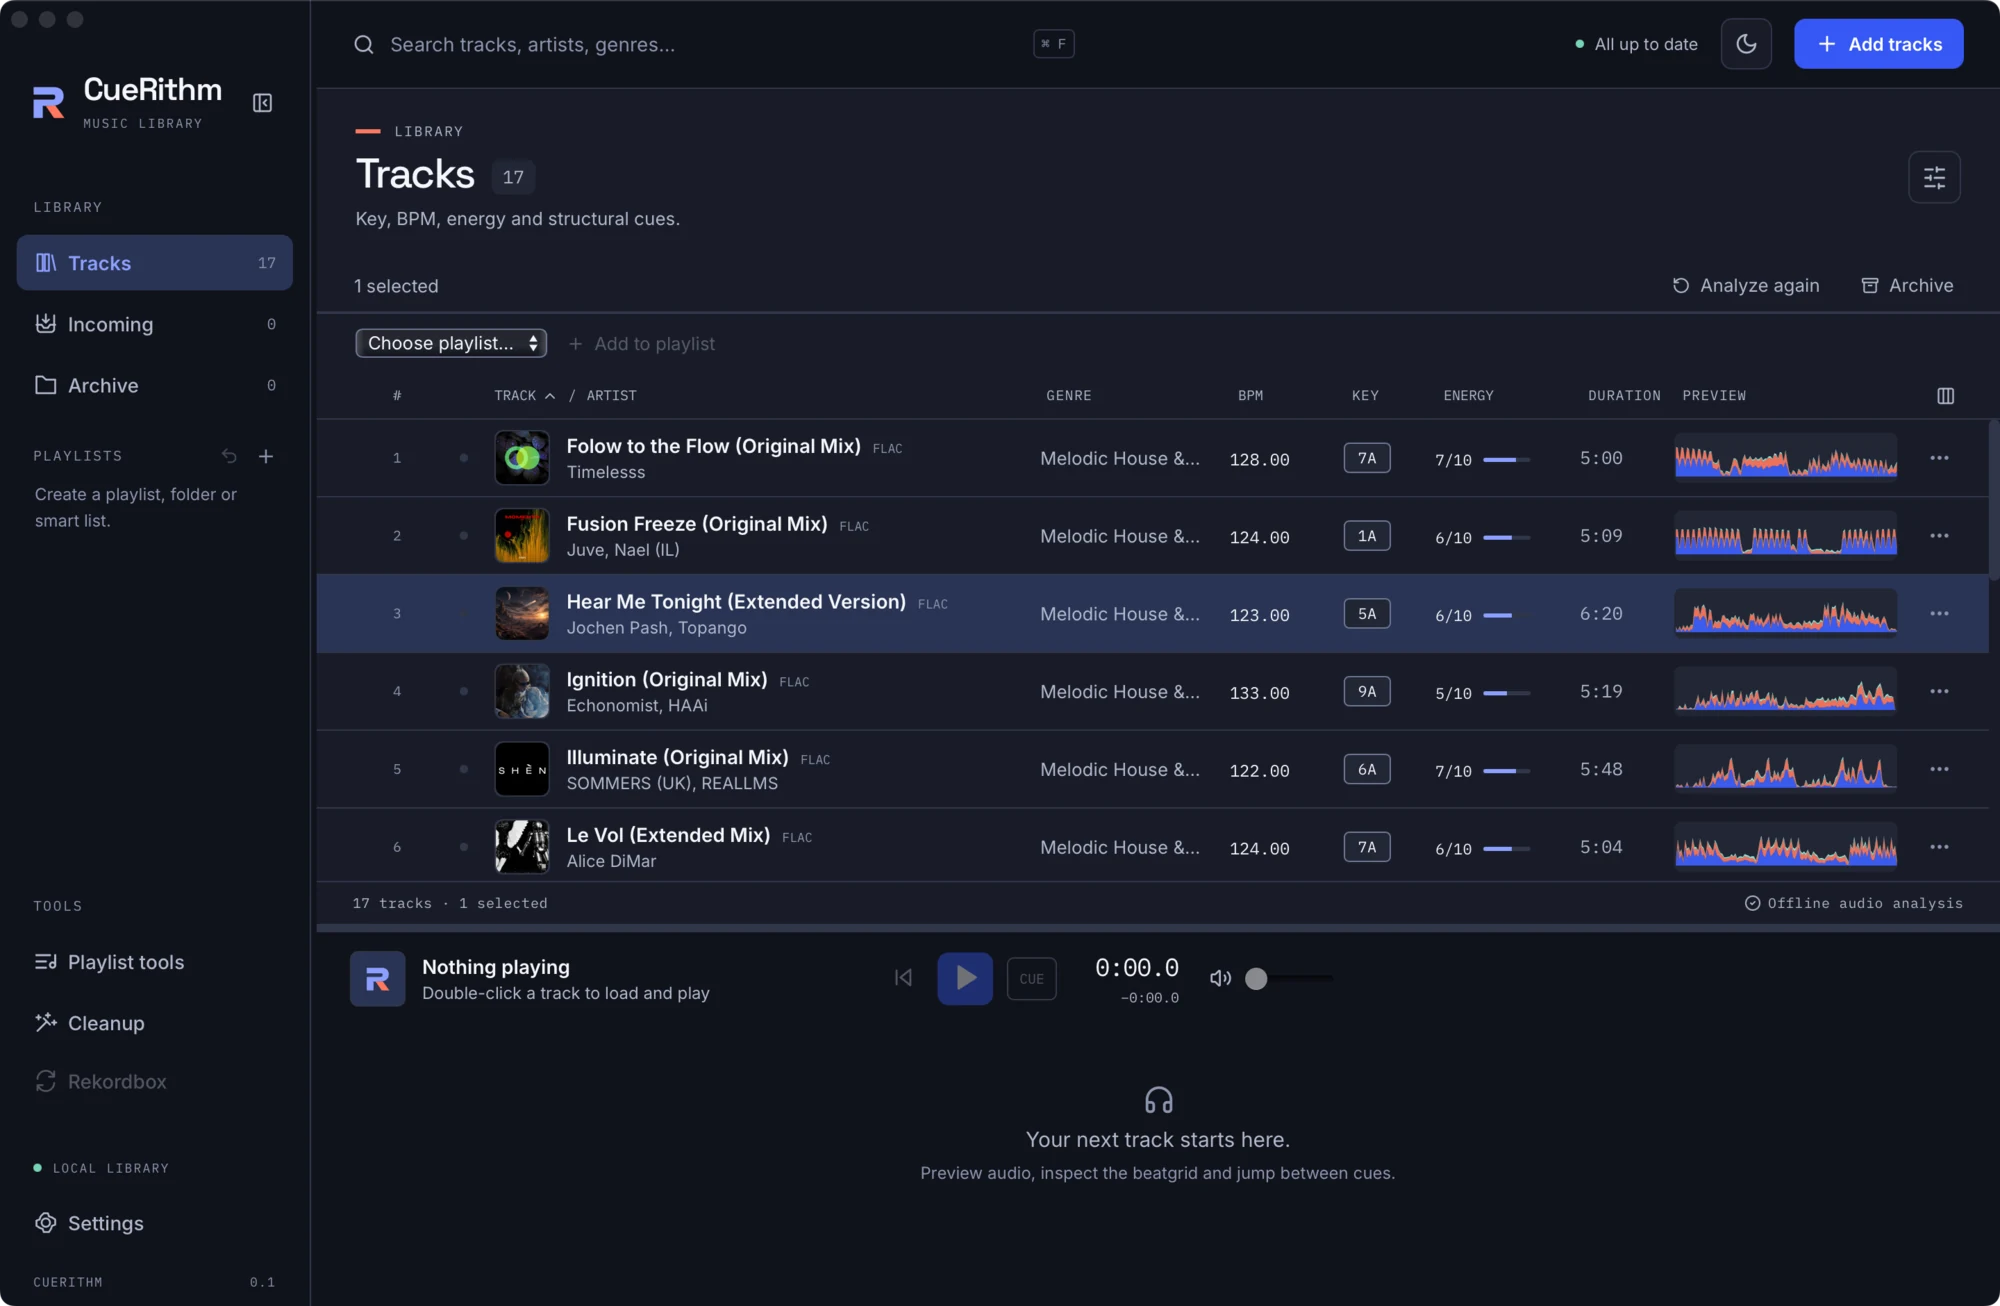Open column chooser icon in table header

click(1945, 396)
